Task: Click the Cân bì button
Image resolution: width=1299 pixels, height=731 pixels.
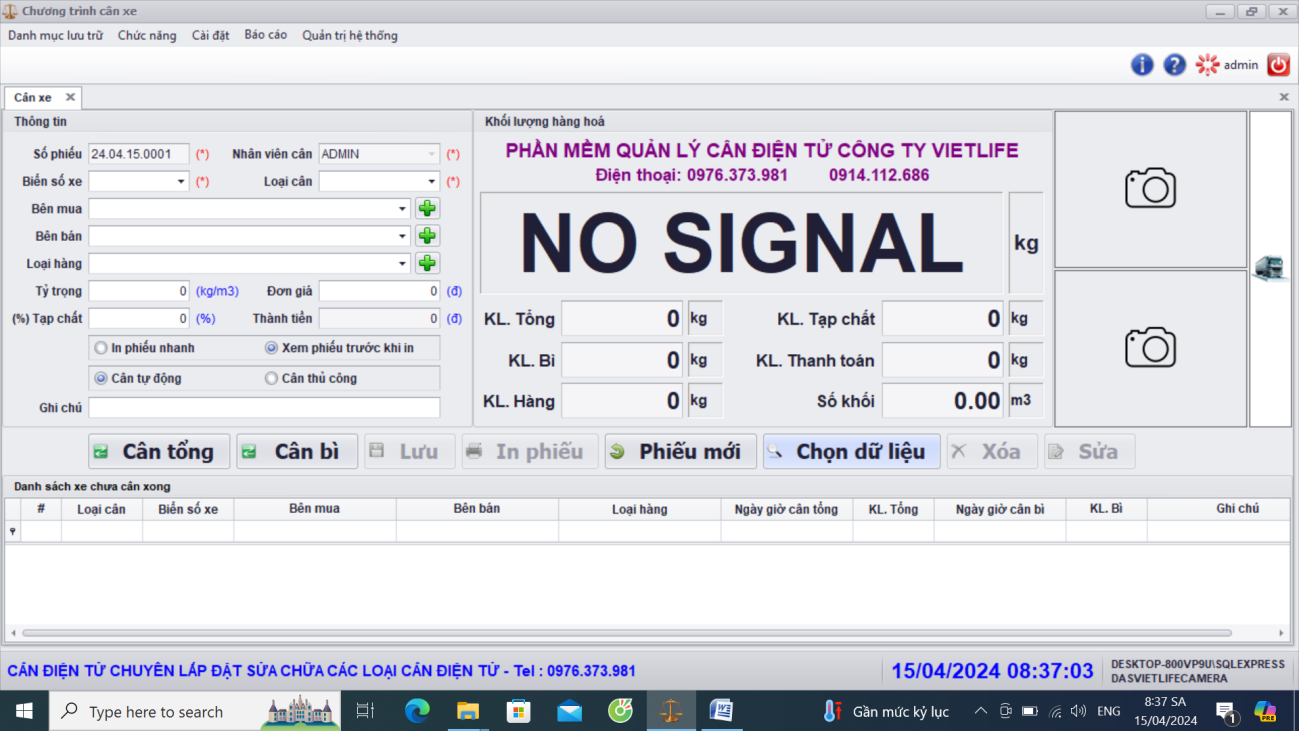Action: tap(297, 451)
